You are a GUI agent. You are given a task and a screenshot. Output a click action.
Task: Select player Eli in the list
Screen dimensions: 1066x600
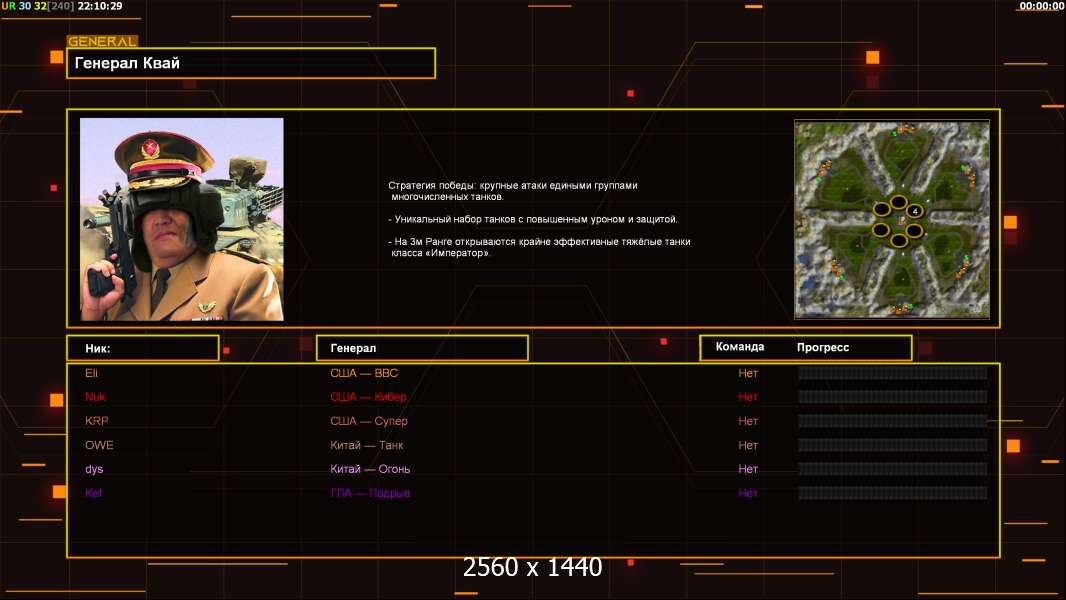(92, 373)
